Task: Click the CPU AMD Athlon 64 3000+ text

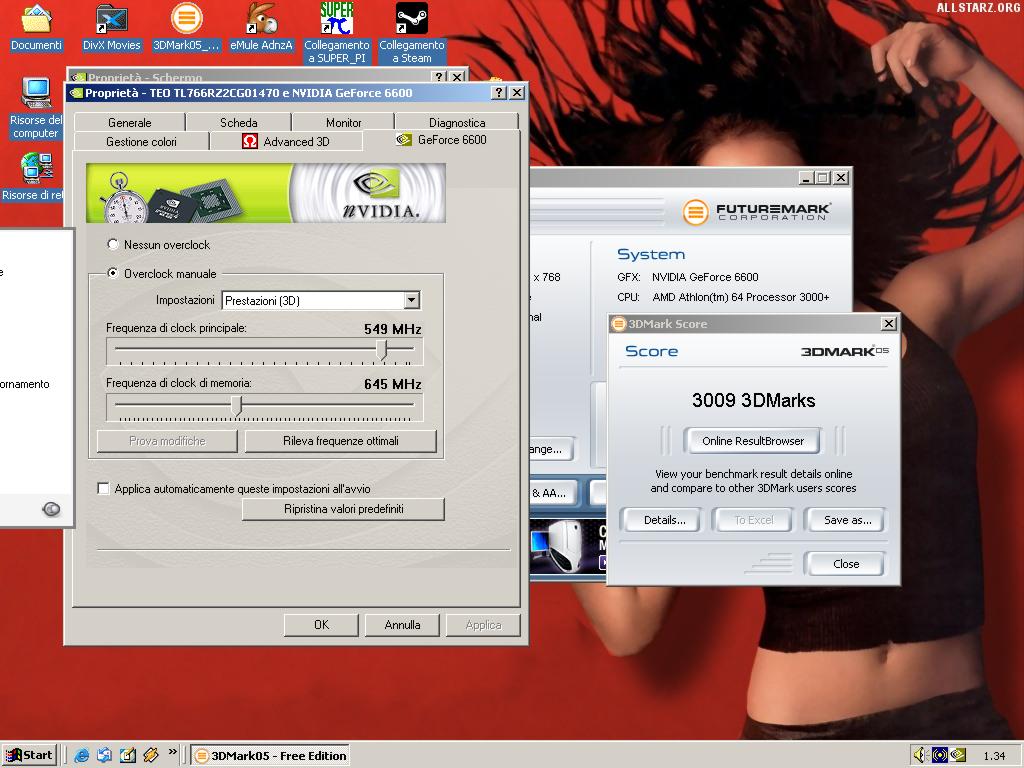Action: pos(723,297)
